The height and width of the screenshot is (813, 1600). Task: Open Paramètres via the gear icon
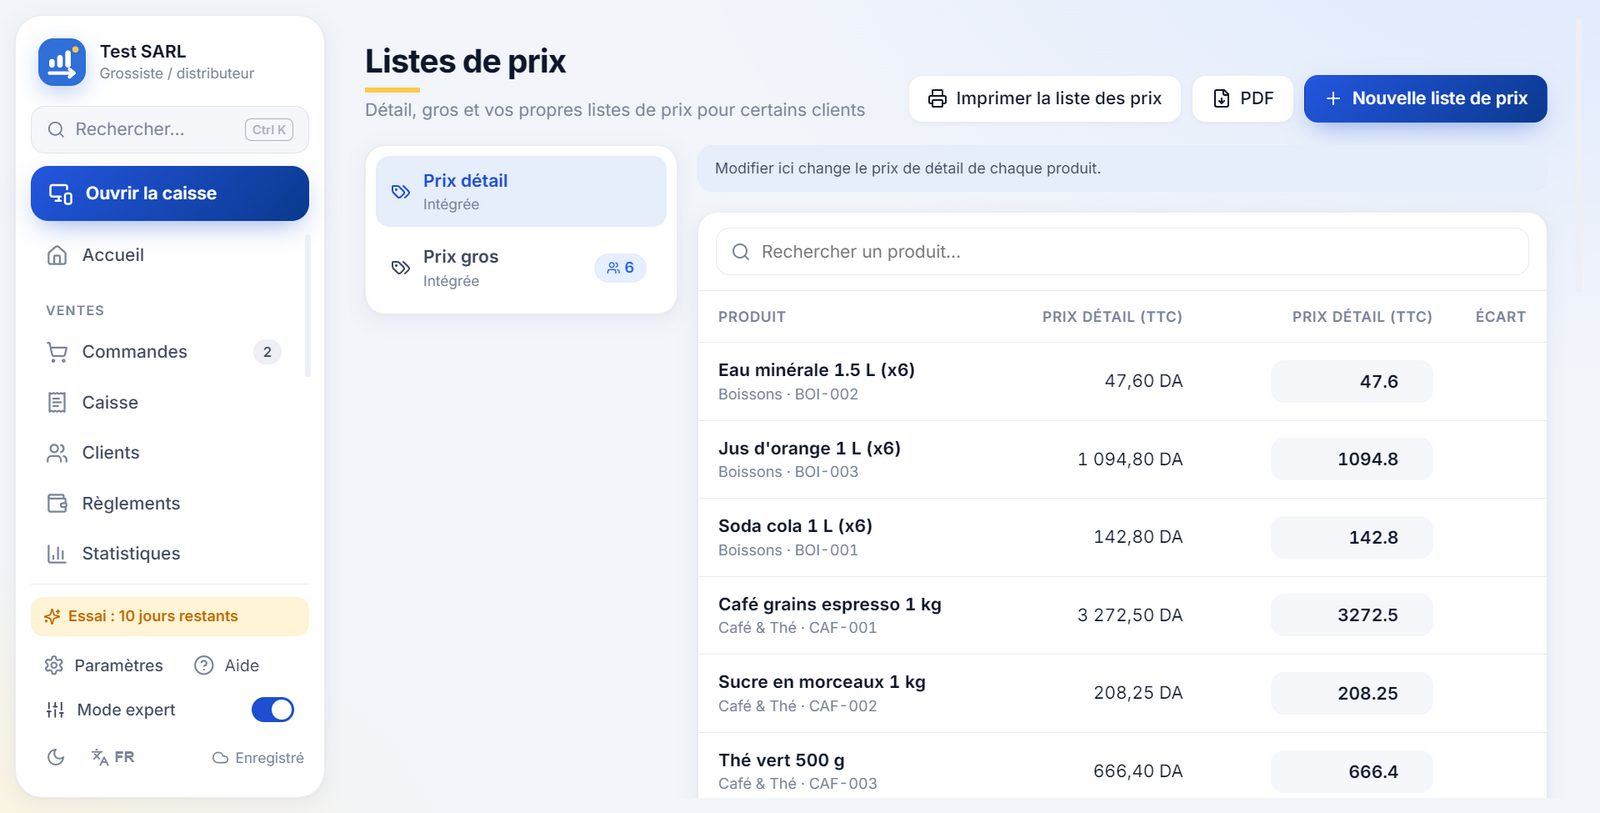point(54,665)
